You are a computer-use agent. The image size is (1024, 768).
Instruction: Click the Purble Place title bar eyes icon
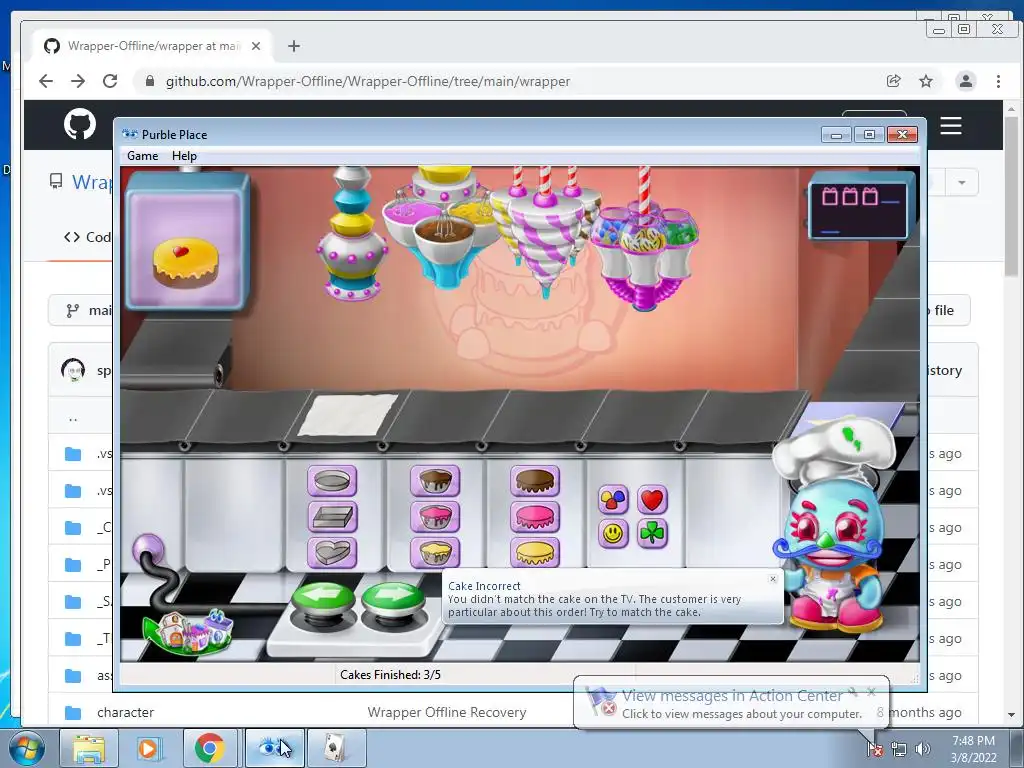pos(130,134)
